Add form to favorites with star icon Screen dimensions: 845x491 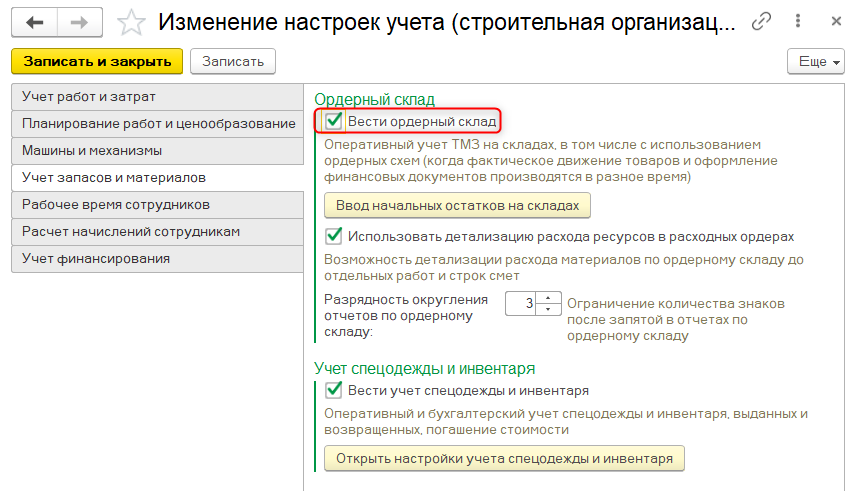click(131, 22)
